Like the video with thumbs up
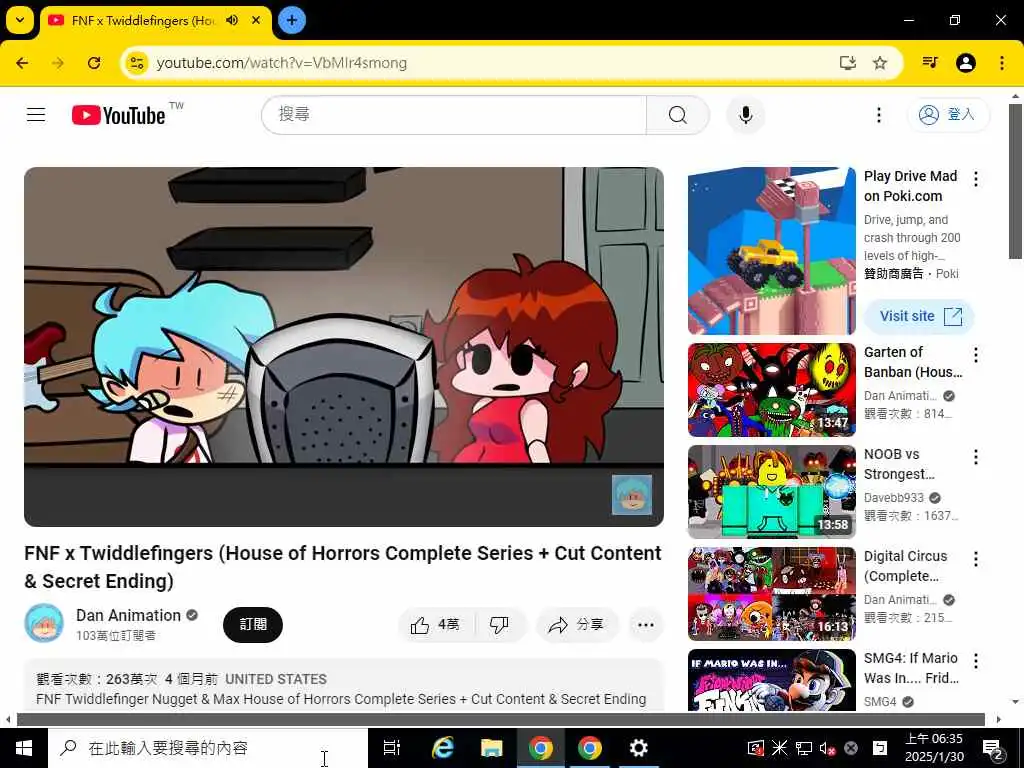Viewport: 1024px width, 768px height. point(436,625)
